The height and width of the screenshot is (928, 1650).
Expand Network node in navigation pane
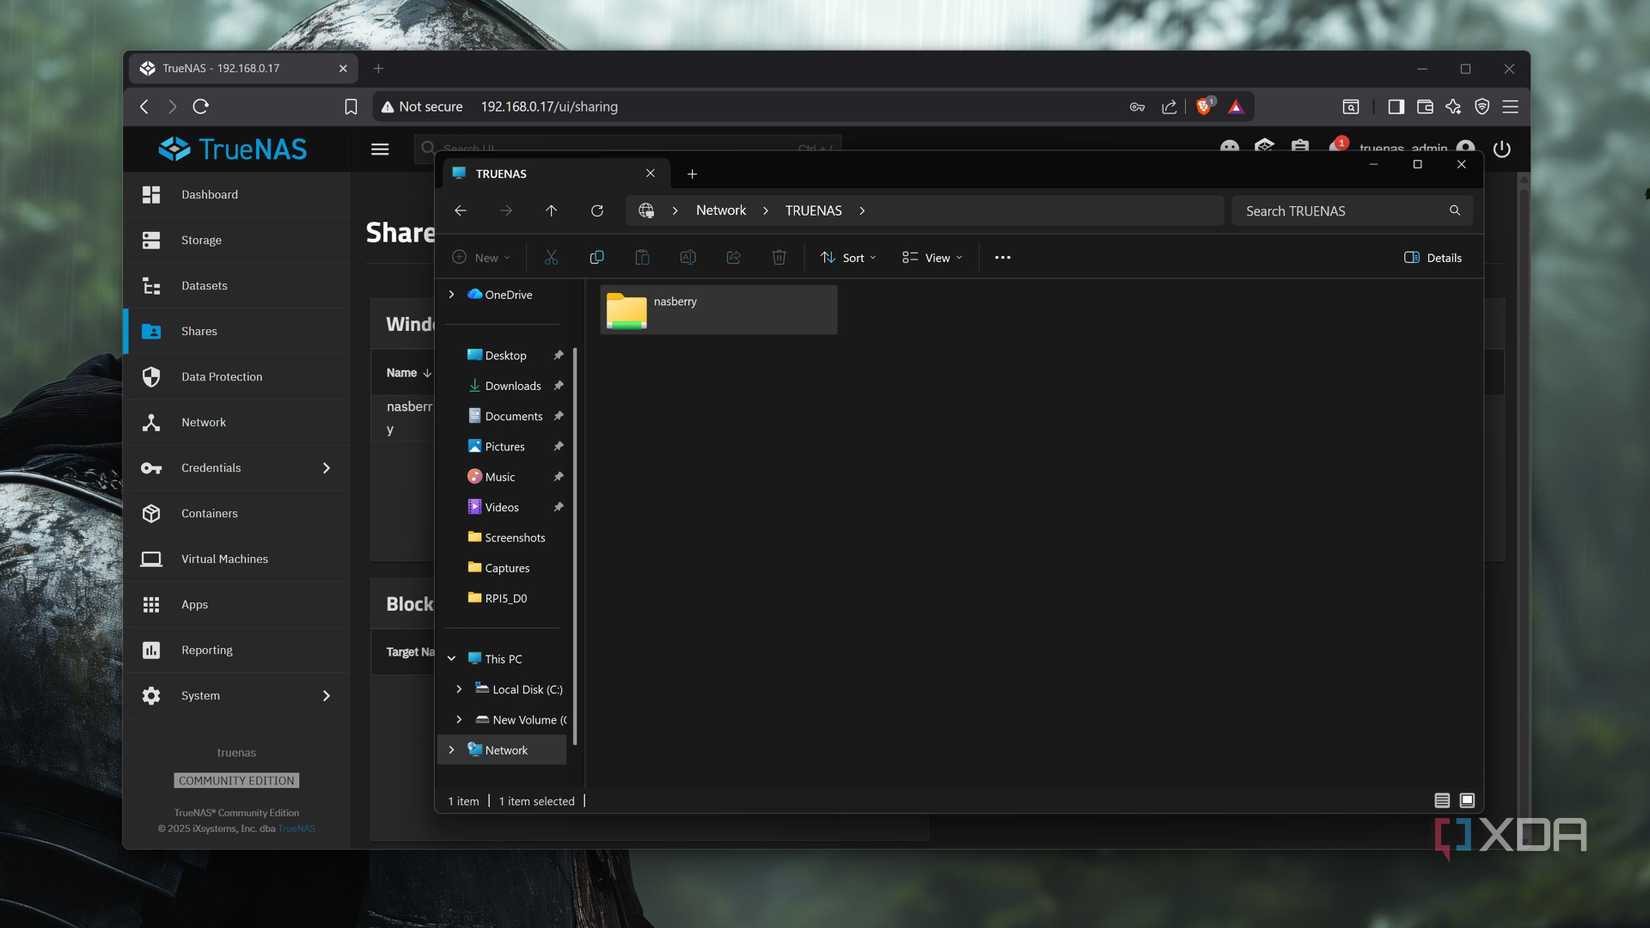coord(451,750)
